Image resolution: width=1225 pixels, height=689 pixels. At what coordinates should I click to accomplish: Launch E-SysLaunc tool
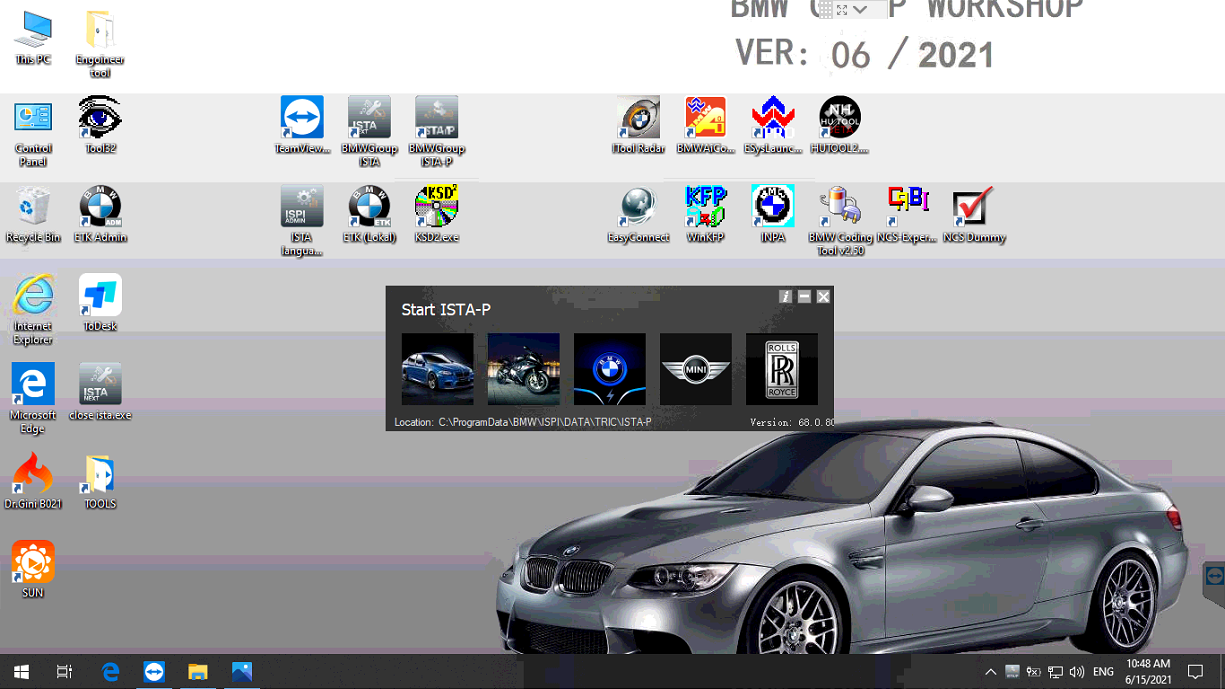[x=772, y=117]
